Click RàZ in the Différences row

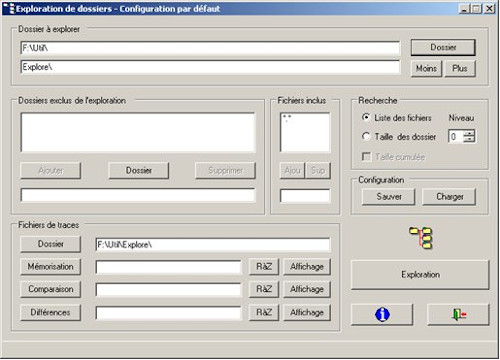click(x=264, y=312)
